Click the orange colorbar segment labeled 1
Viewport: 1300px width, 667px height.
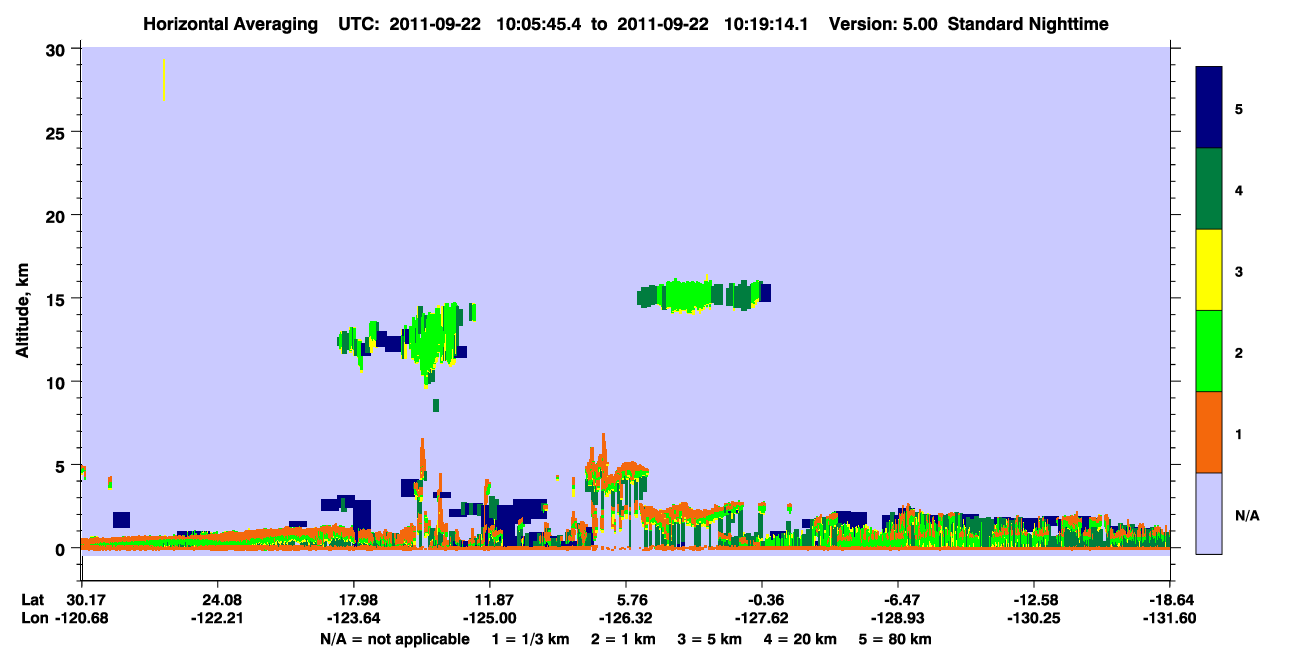coord(1209,432)
